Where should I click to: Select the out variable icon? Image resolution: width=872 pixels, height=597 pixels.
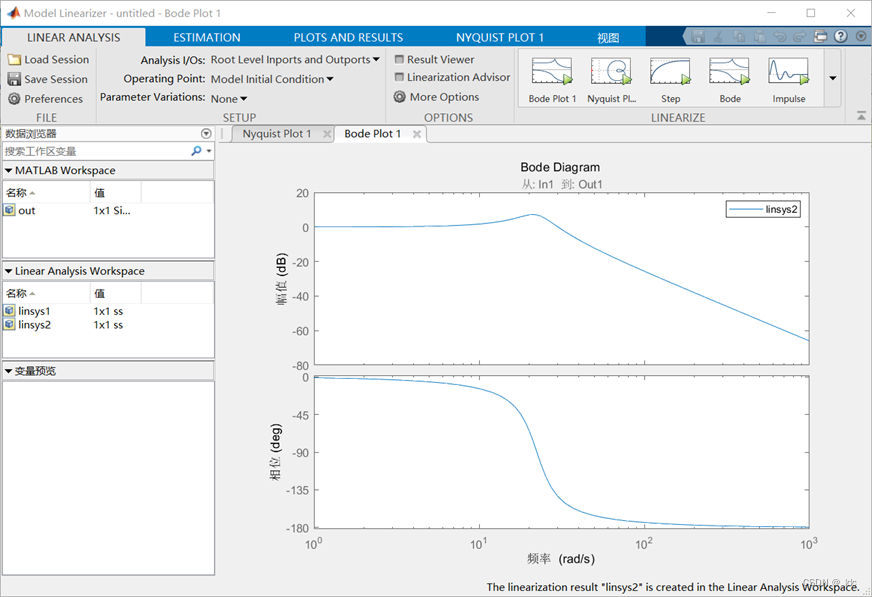pyautogui.click(x=9, y=210)
